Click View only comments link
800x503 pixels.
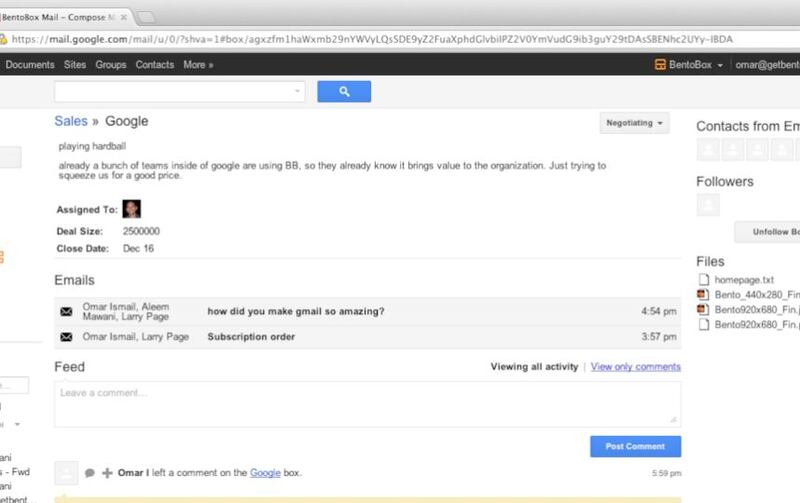click(x=636, y=367)
